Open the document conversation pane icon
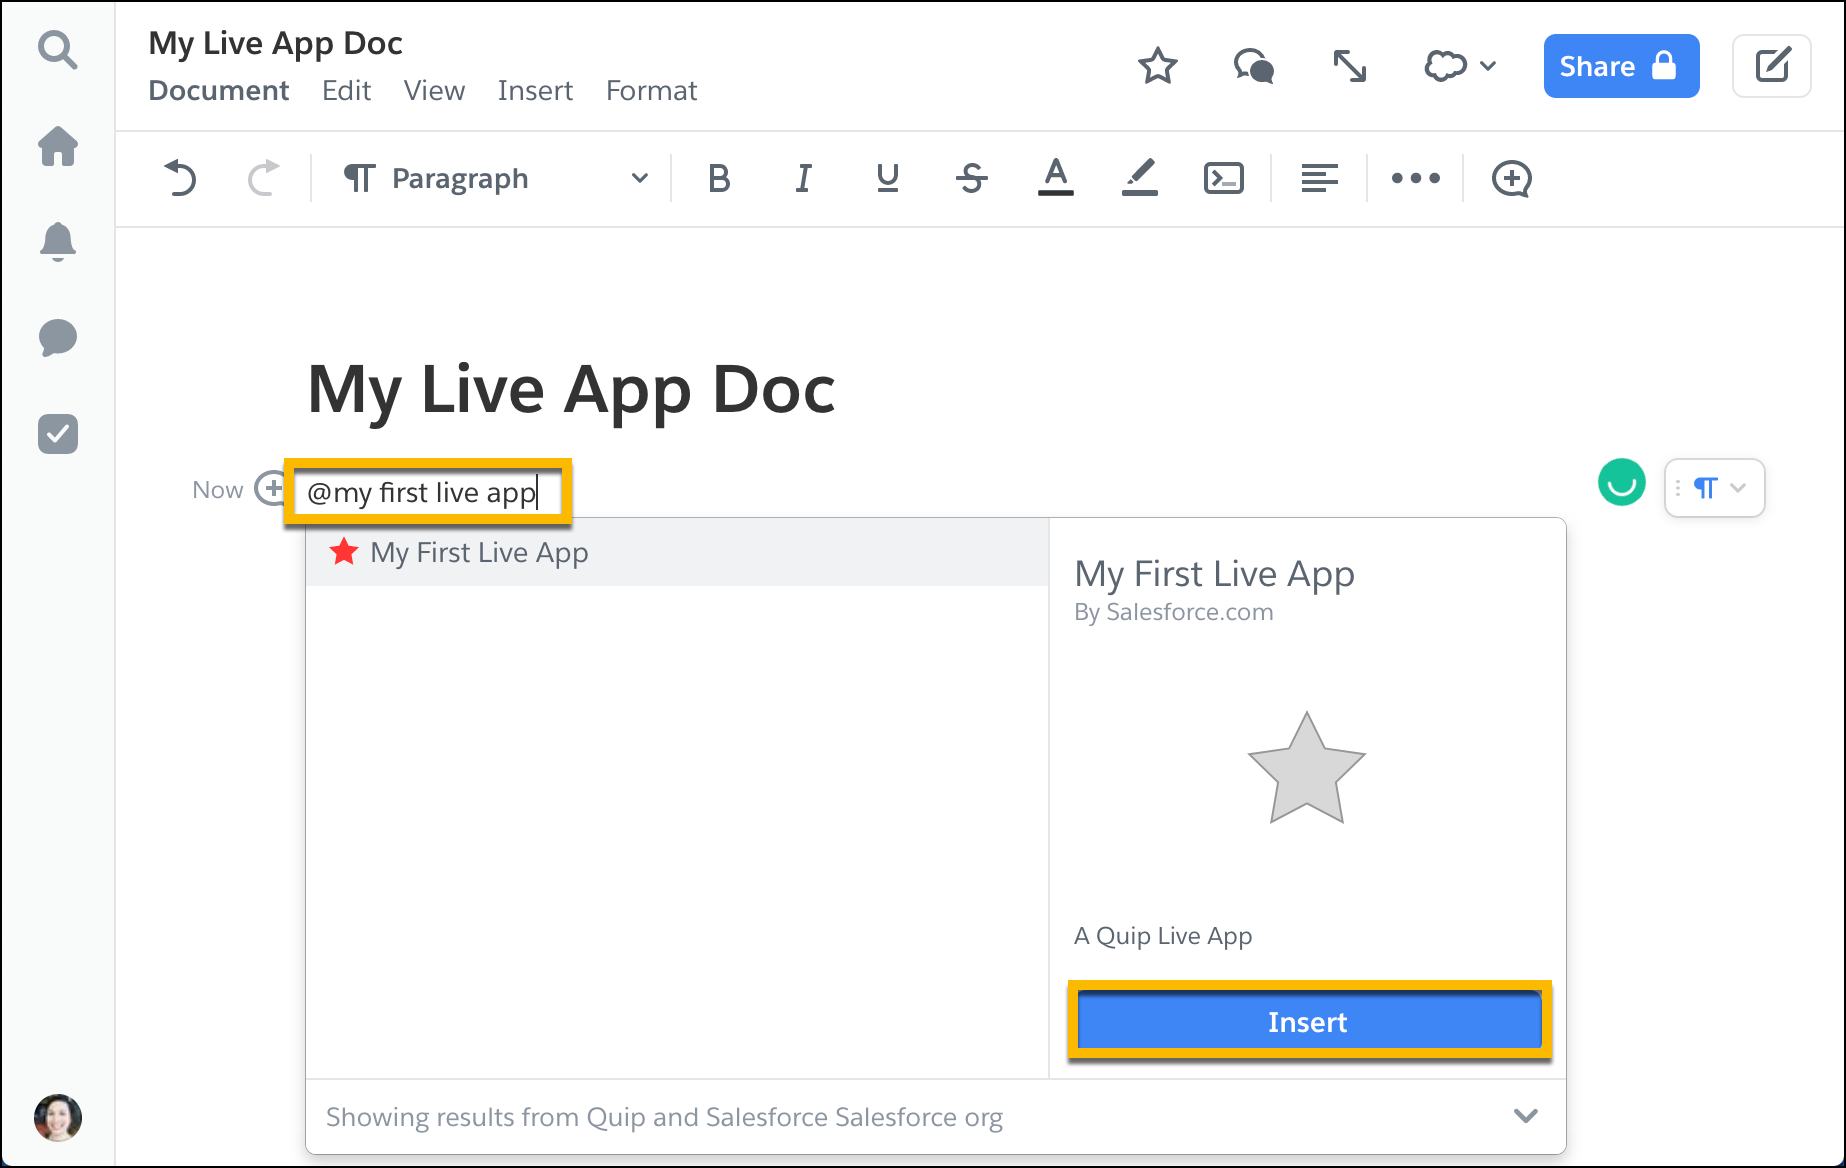Viewport: 1846px width, 1168px height. [1253, 67]
